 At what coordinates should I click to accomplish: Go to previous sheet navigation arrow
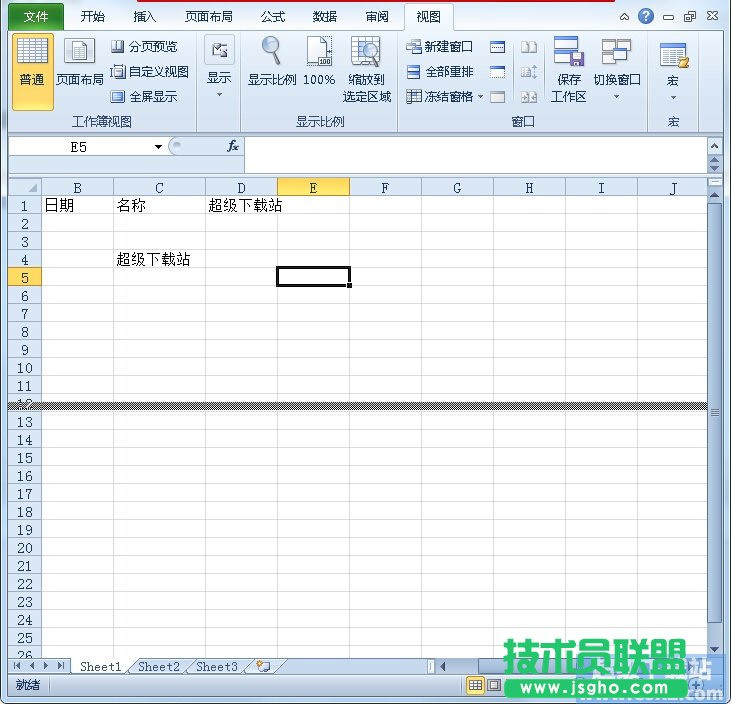click(x=32, y=666)
